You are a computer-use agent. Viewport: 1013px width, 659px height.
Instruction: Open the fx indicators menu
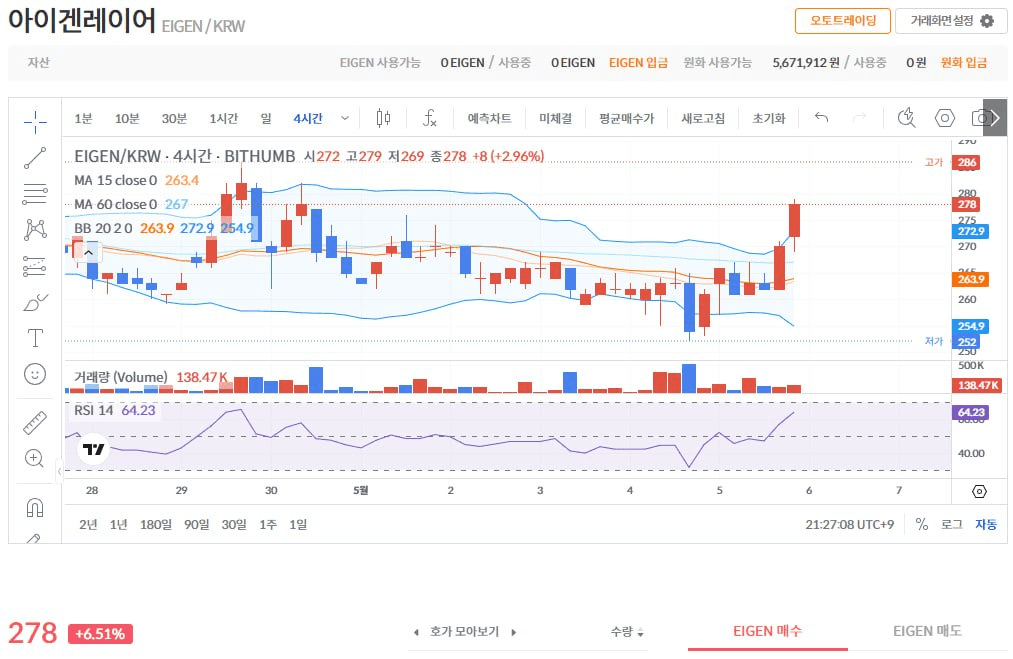point(430,118)
